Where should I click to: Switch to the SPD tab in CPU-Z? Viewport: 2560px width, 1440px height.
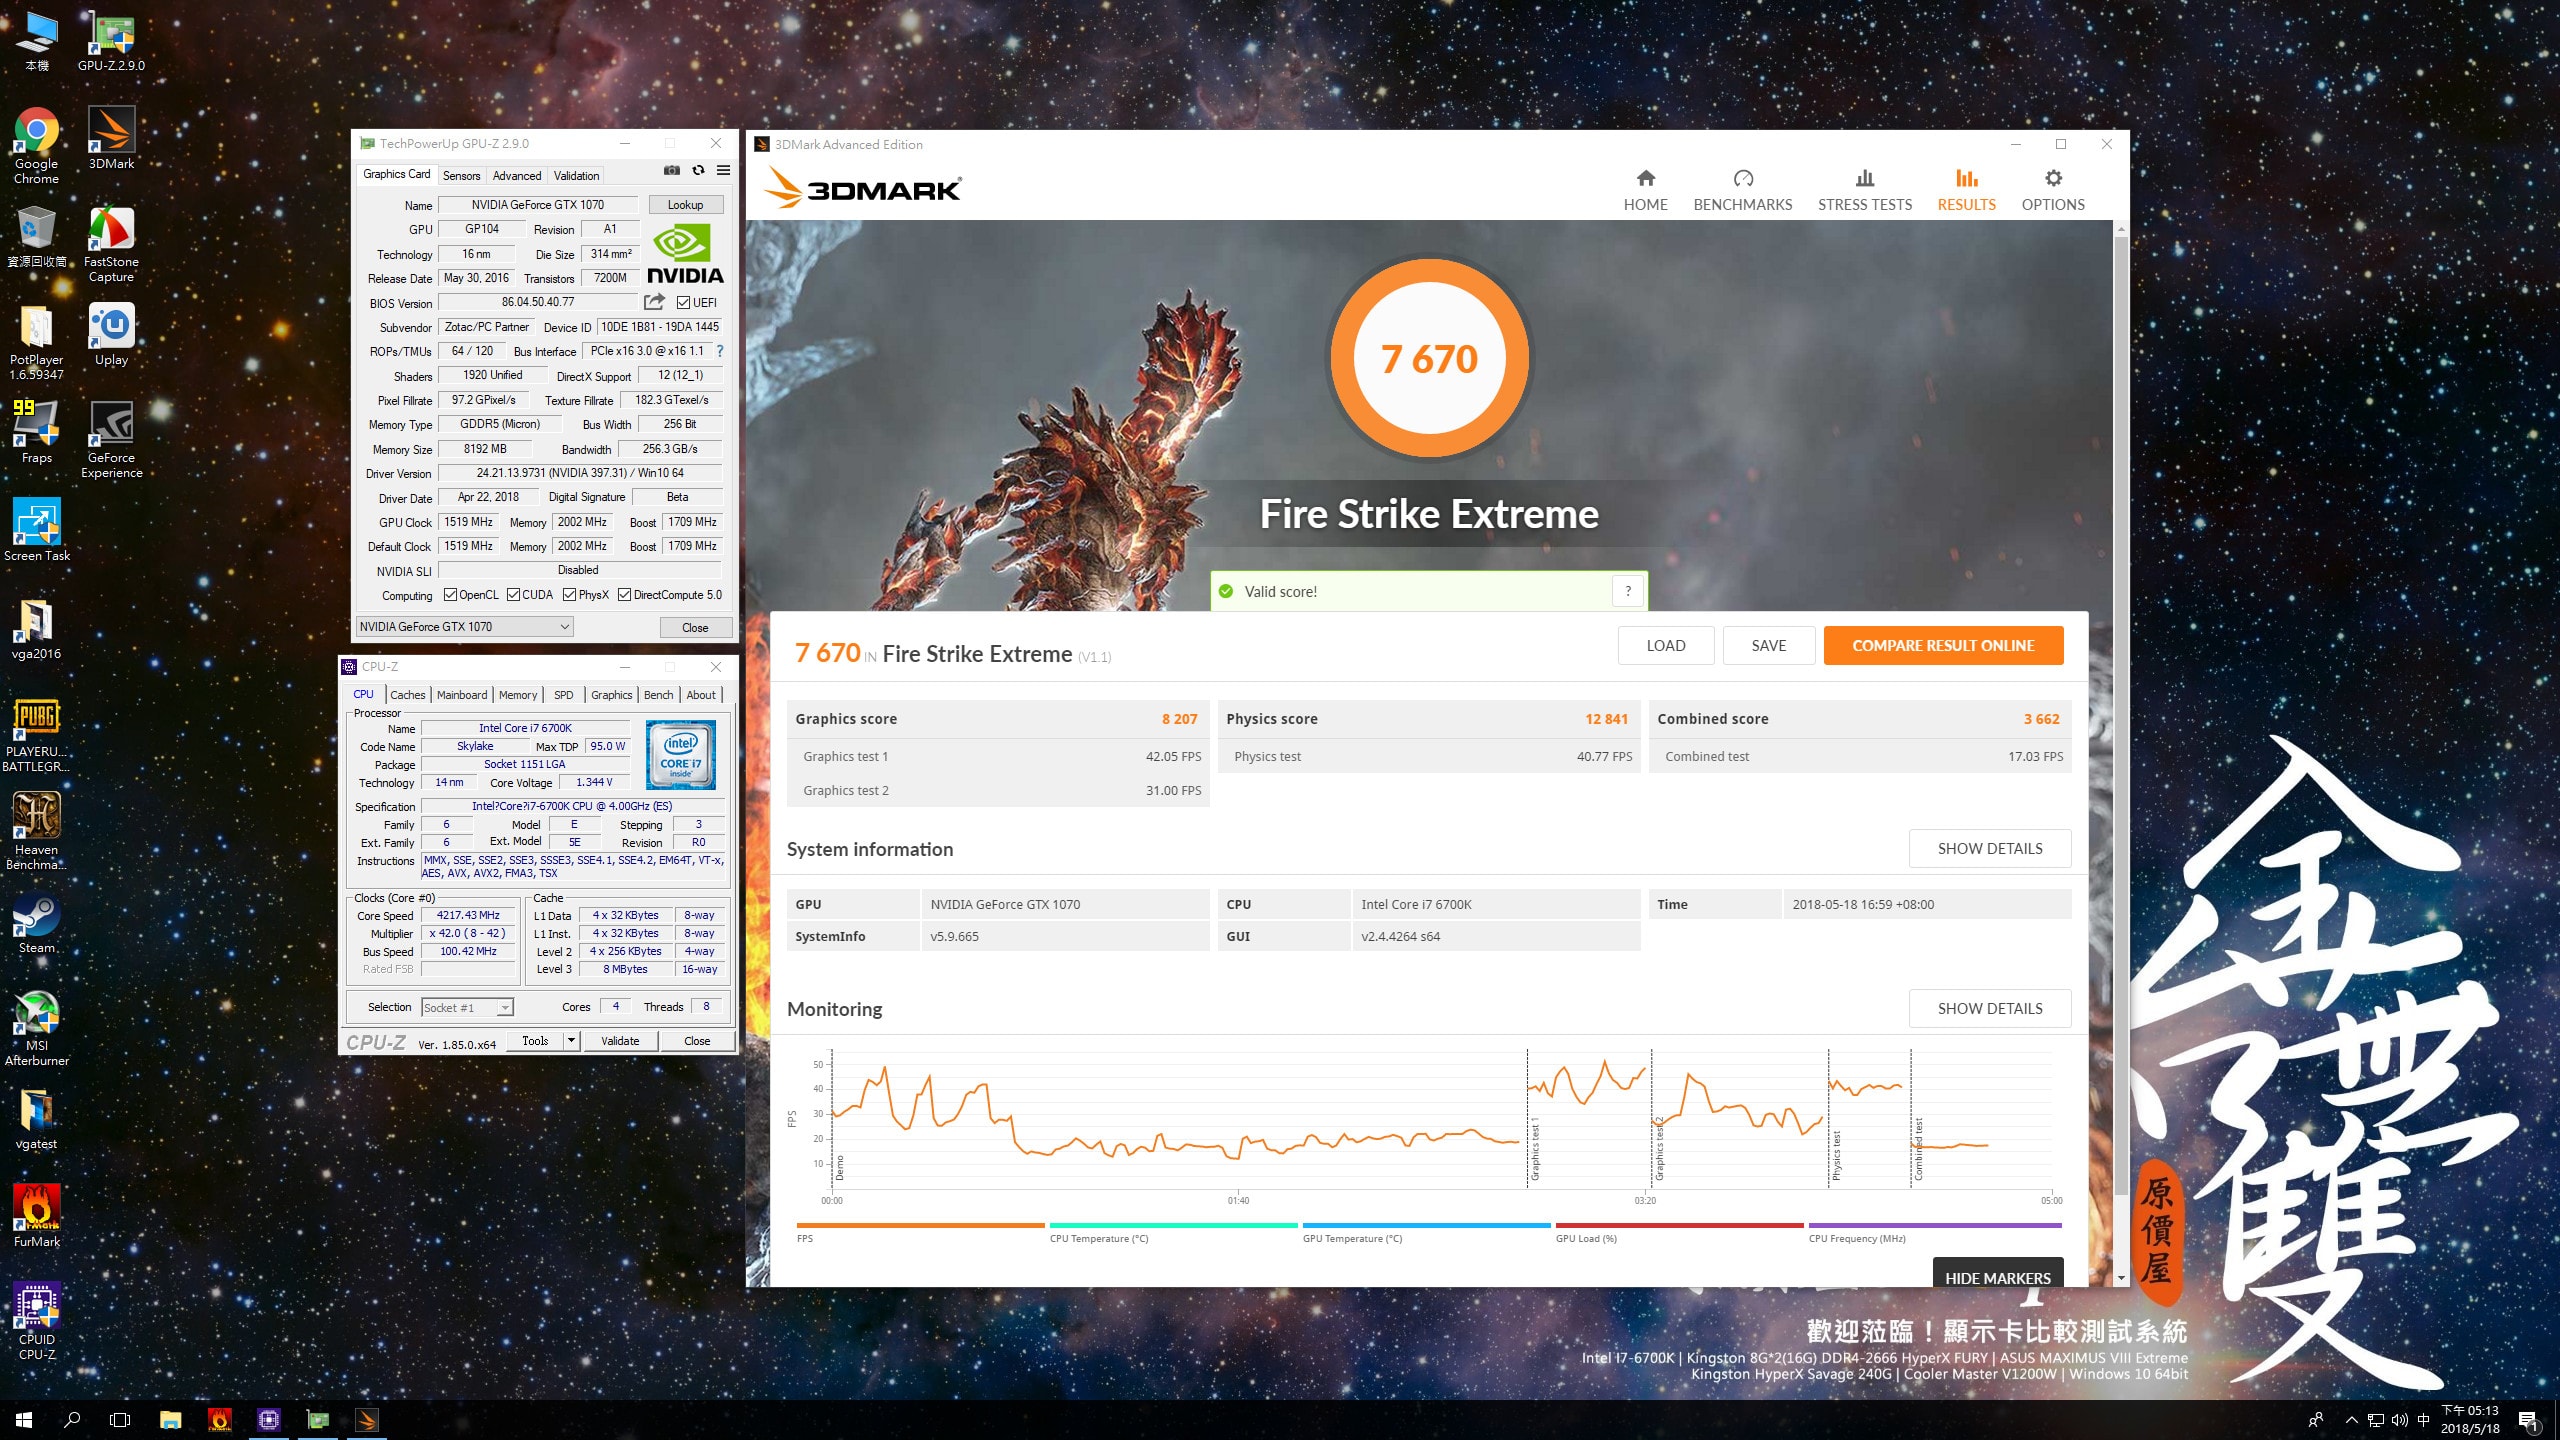(564, 695)
